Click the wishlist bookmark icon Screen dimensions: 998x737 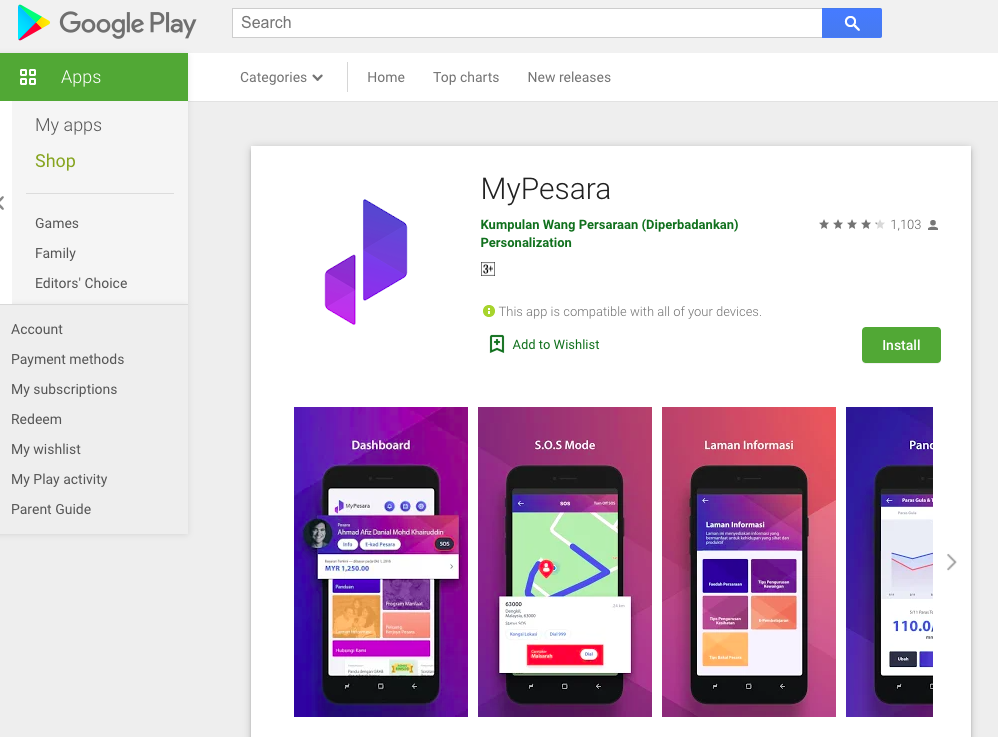(496, 344)
